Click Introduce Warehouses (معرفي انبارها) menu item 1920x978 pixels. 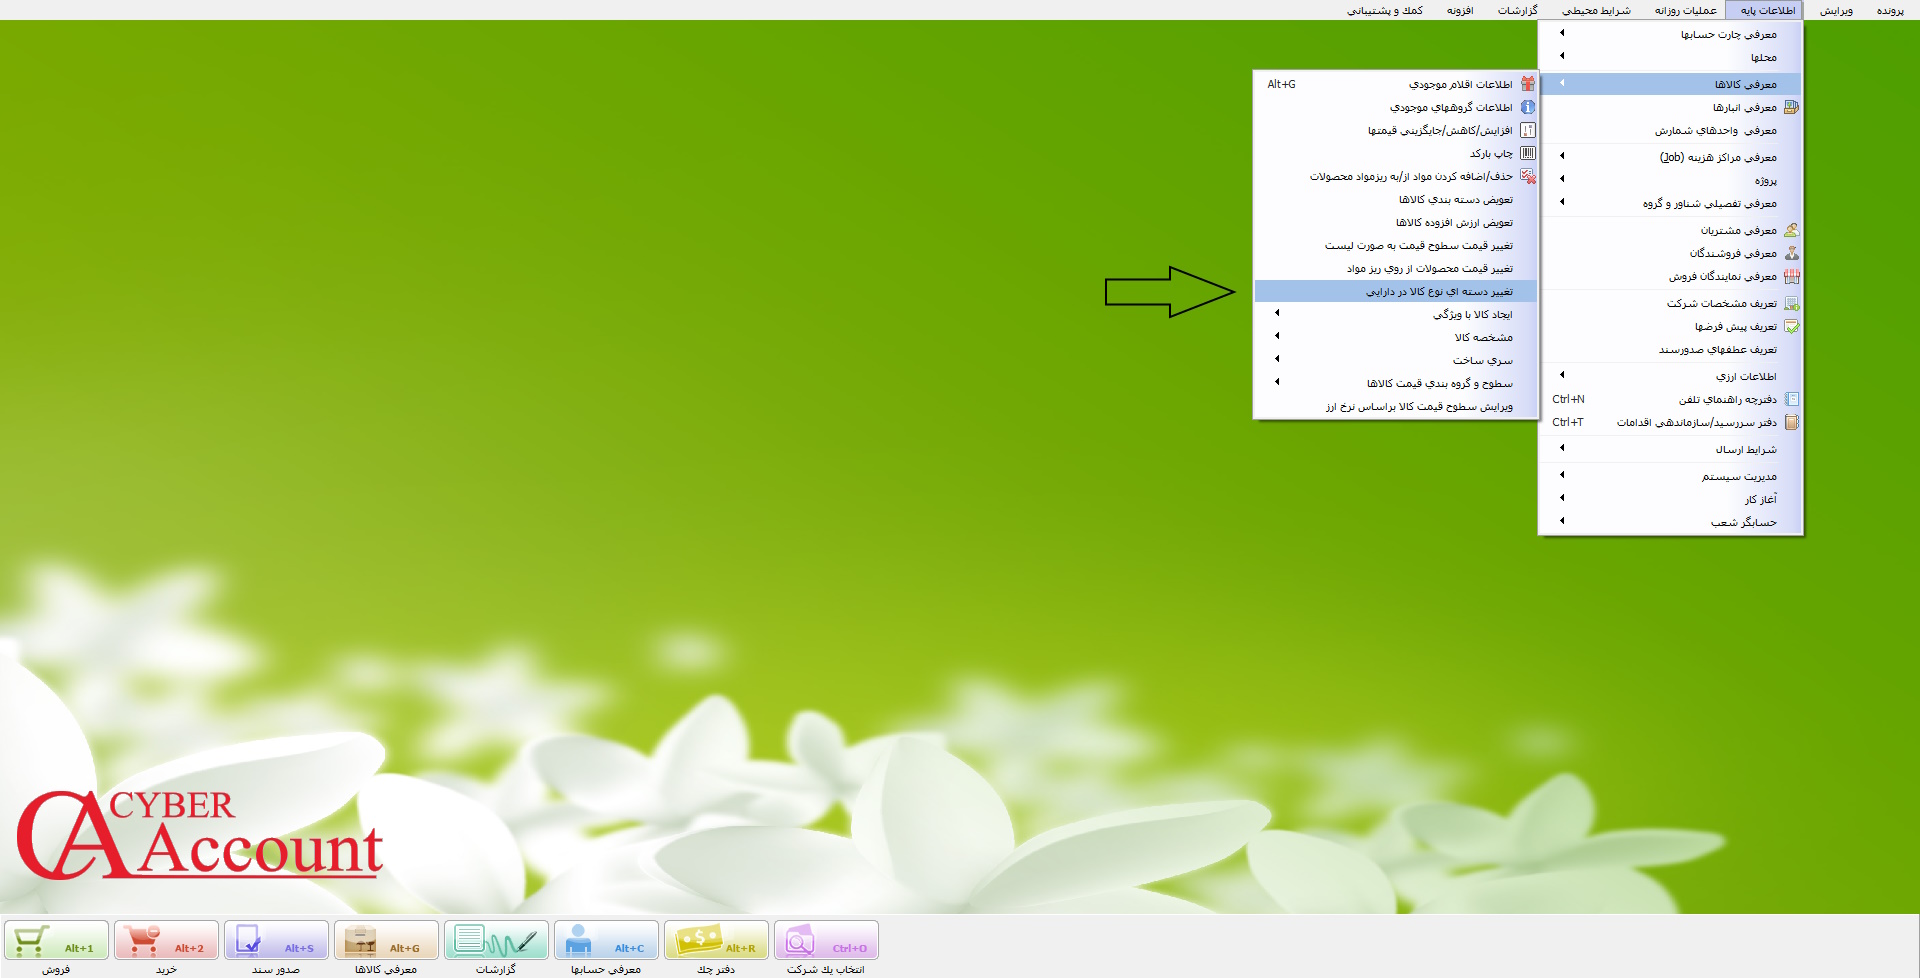pos(1744,108)
